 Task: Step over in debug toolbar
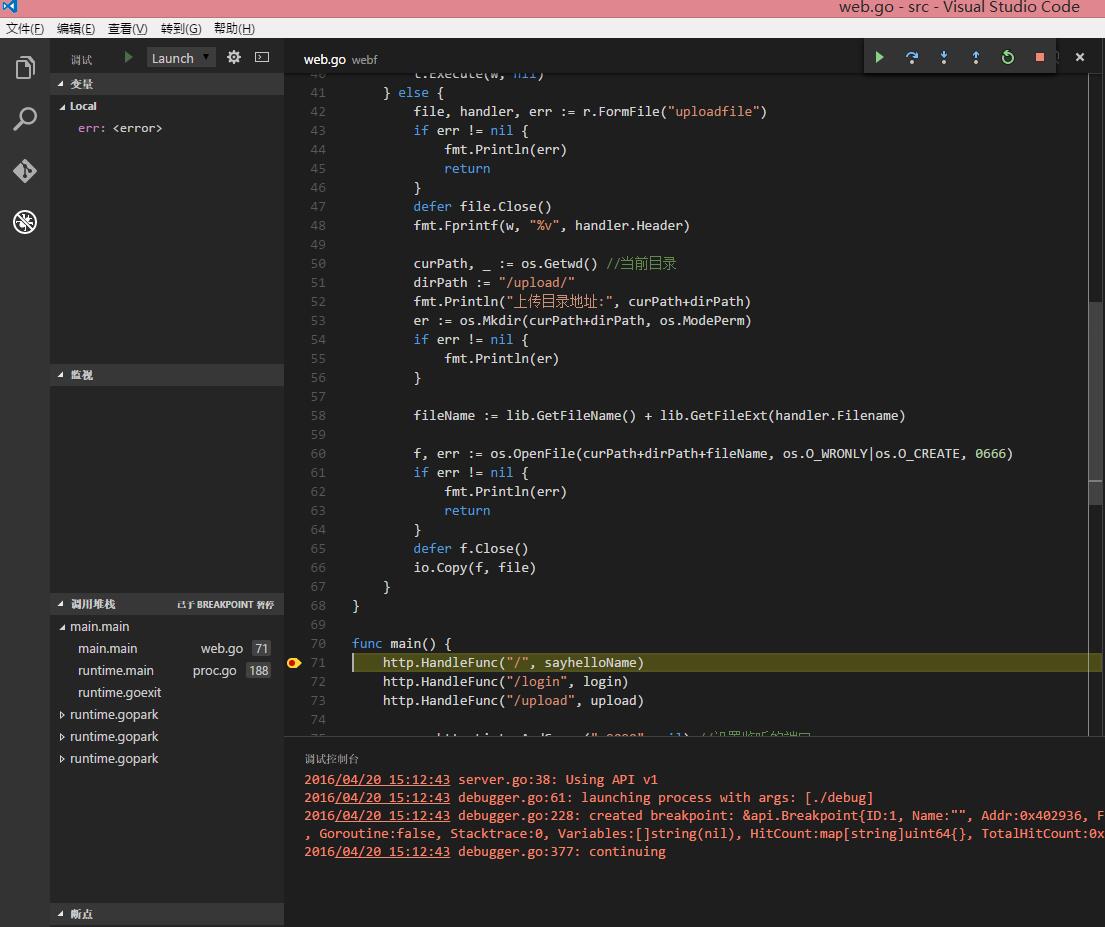click(912, 57)
